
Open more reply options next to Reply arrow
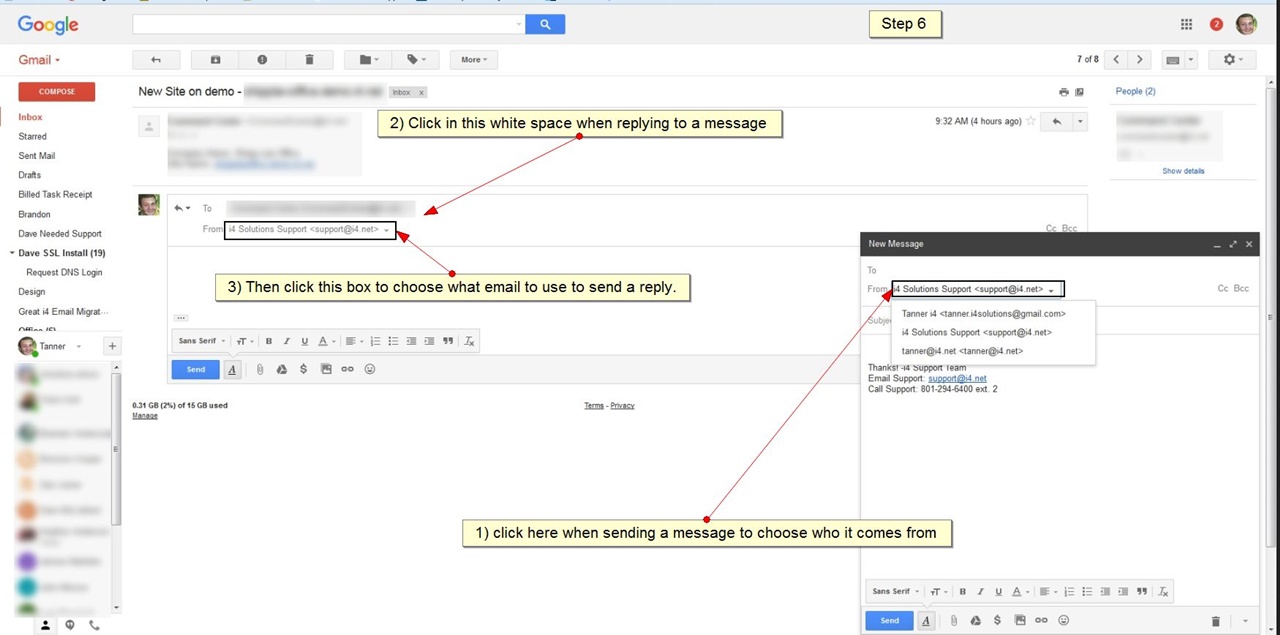1080,121
